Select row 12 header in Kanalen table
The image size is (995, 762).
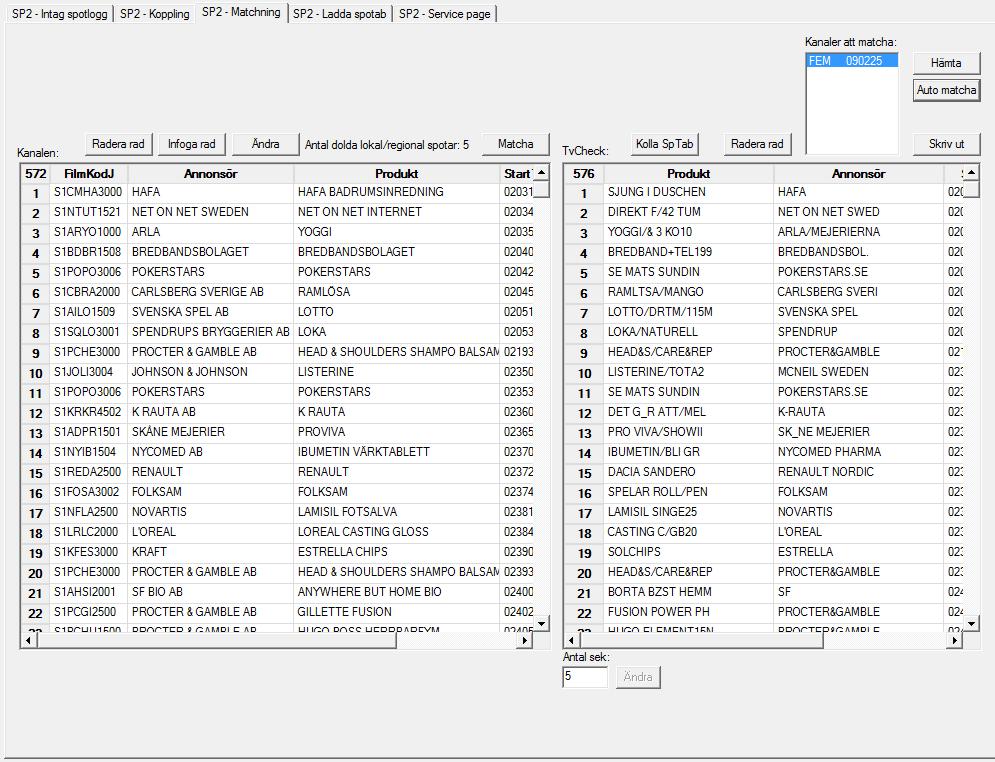pos(36,412)
